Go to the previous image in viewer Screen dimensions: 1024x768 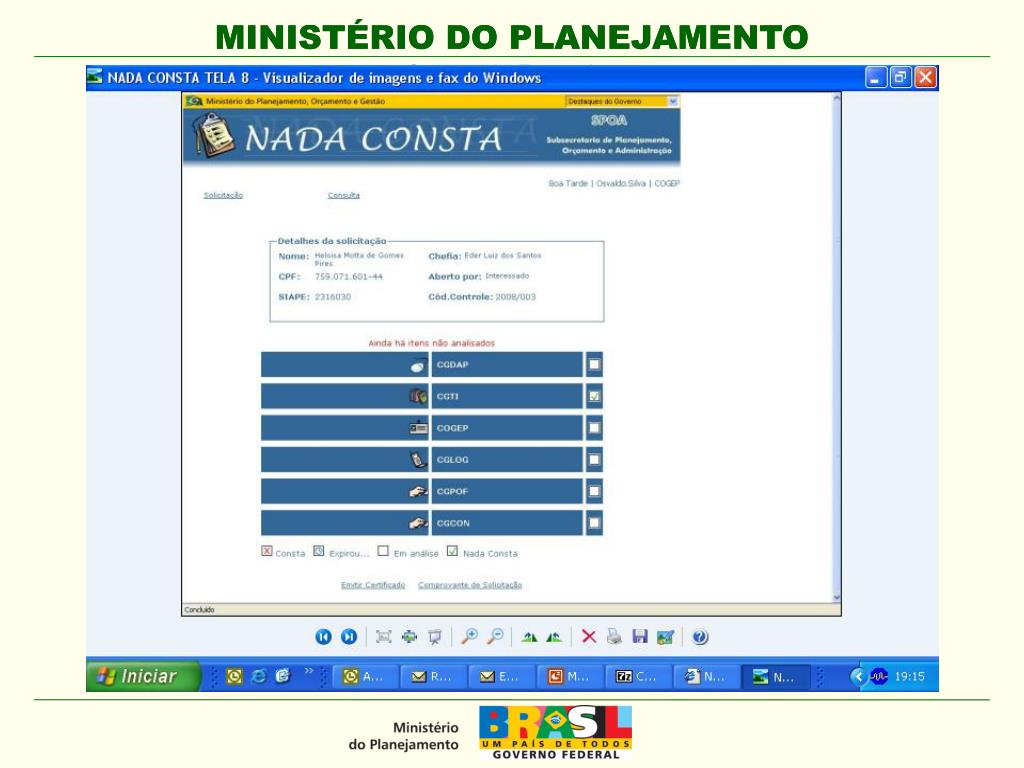click(x=323, y=637)
